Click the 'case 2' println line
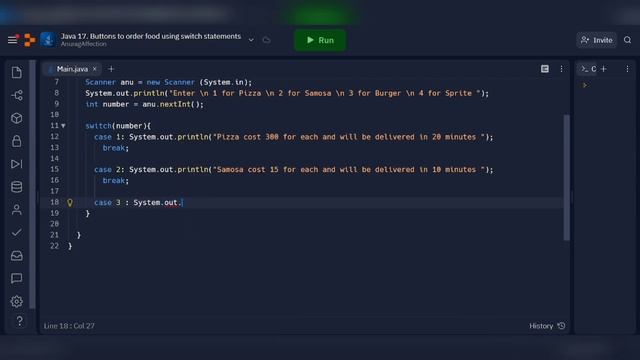This screenshot has width=640, height=360. (x=293, y=169)
